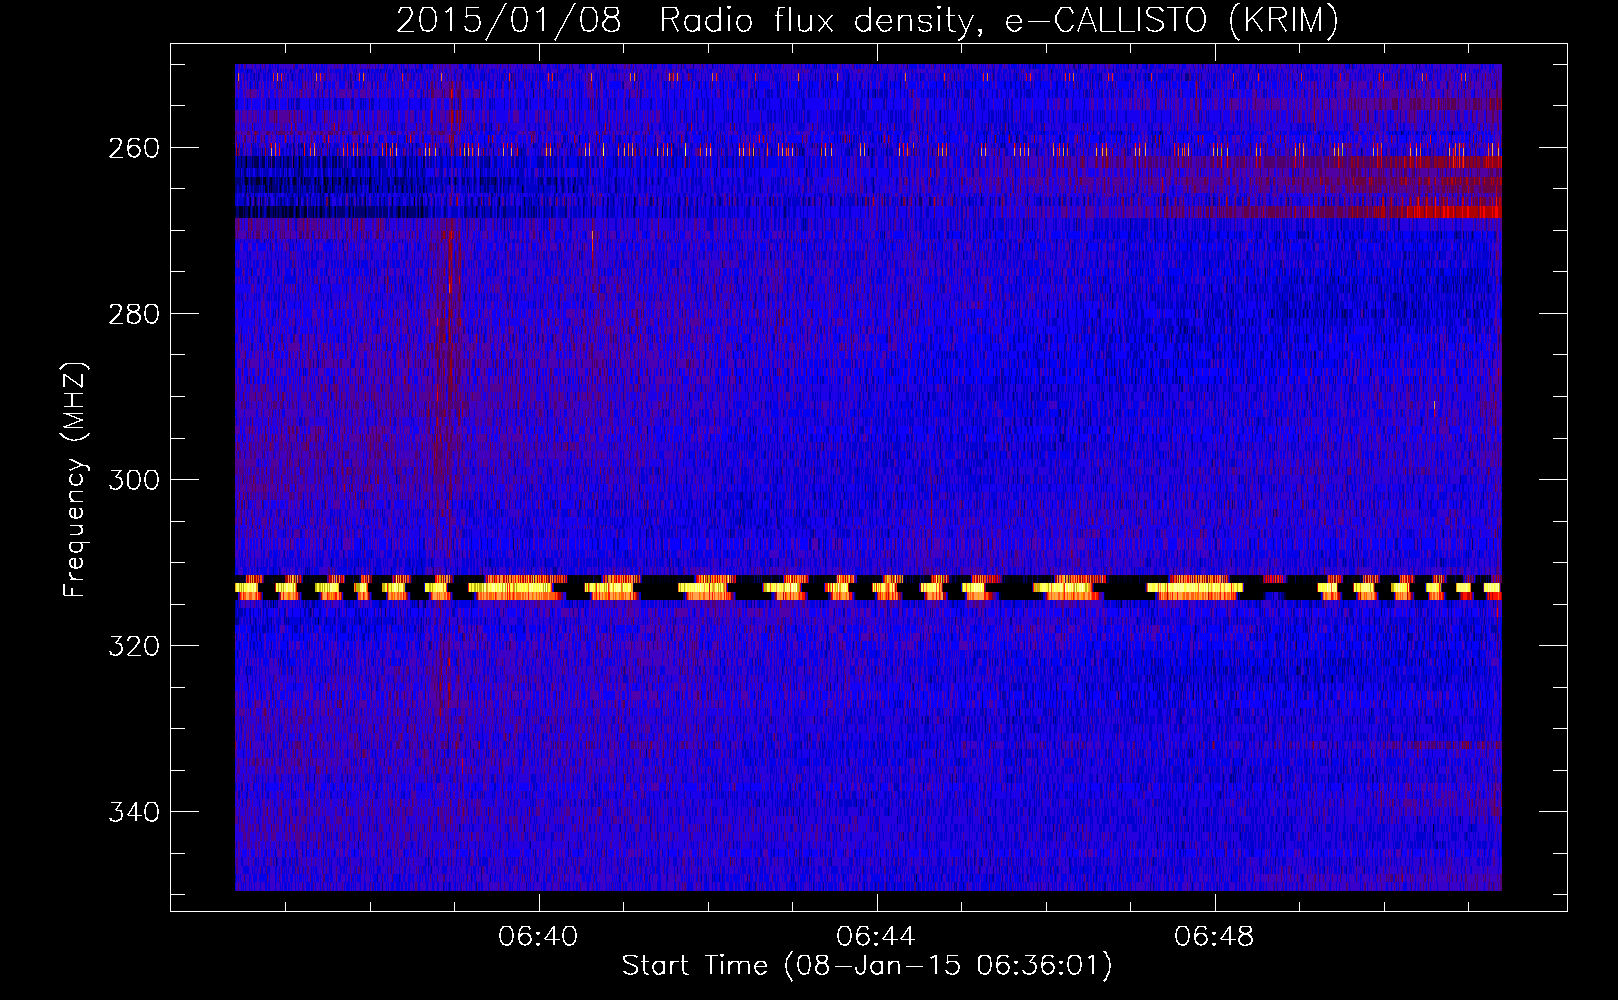This screenshot has width=1618, height=1000.
Task: Select the 320 frequency axis label
Action: click(x=133, y=646)
